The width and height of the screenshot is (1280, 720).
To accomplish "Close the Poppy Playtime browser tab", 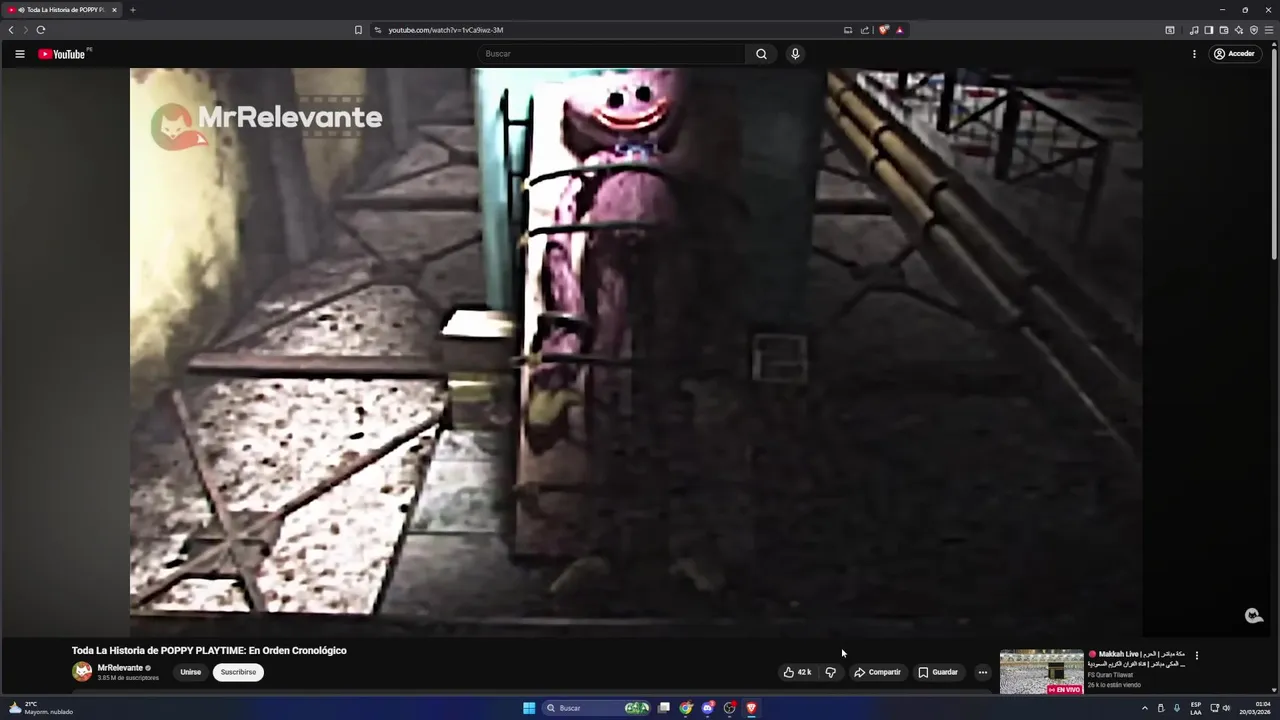I will tap(114, 10).
